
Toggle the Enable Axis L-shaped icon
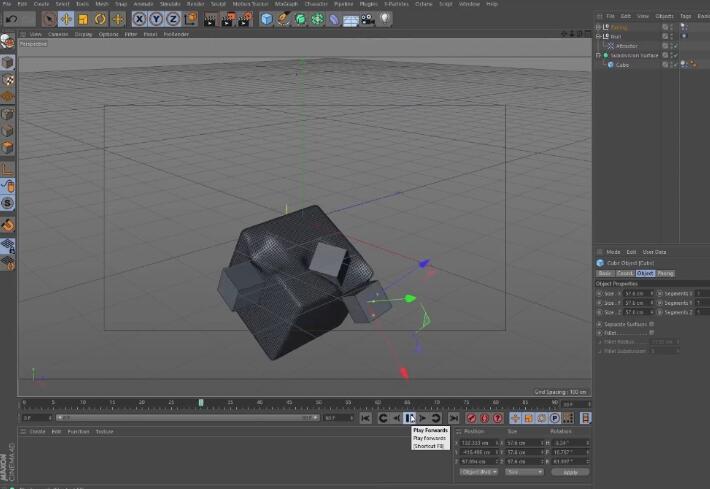click(7, 169)
